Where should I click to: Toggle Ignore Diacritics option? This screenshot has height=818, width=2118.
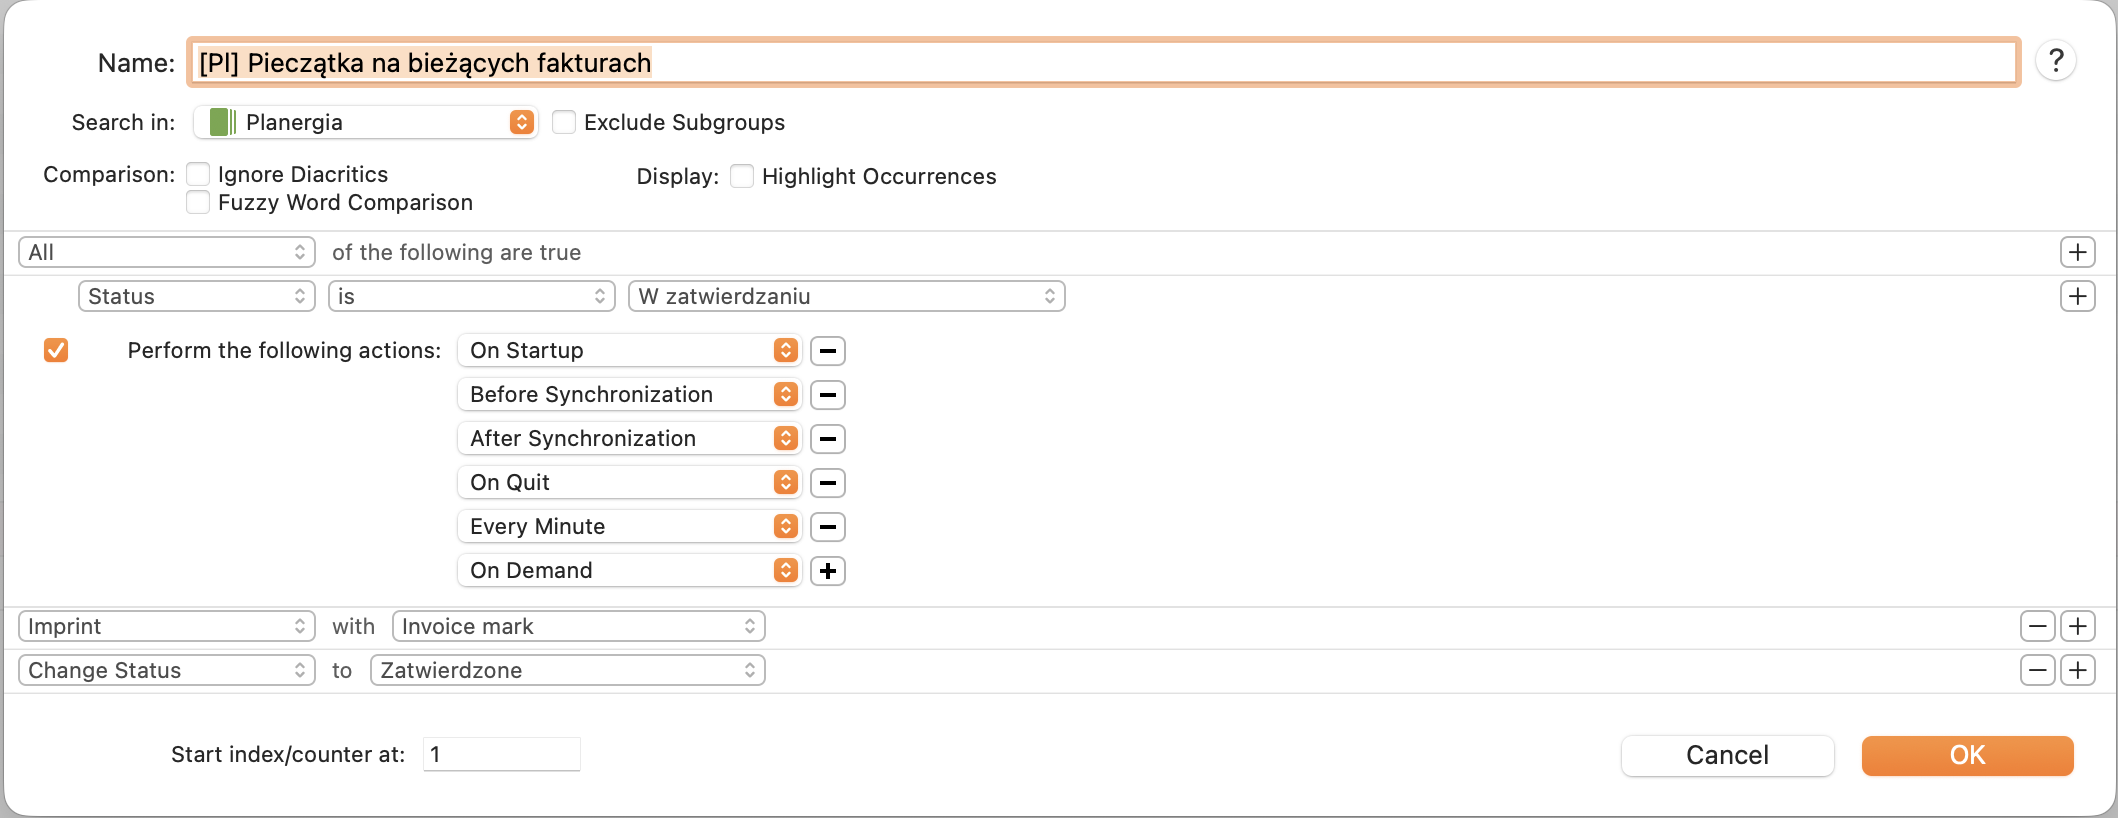199,174
